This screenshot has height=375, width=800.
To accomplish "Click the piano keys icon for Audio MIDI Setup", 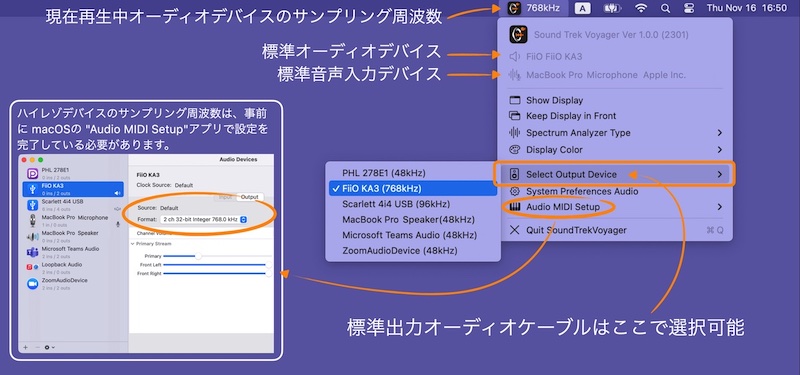I will pos(515,207).
